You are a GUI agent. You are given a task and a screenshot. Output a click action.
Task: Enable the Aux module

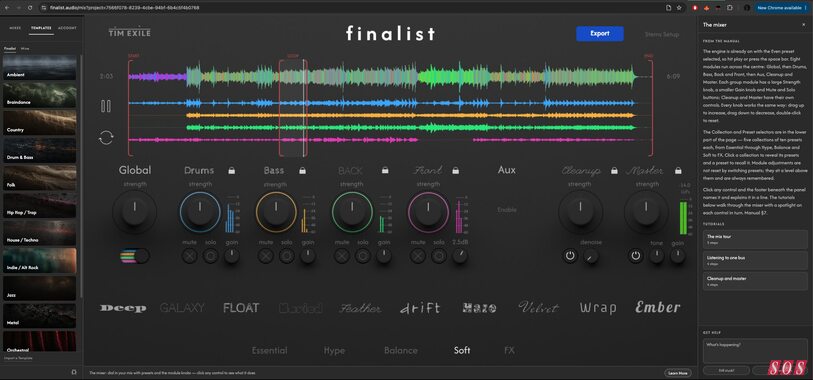[507, 210]
